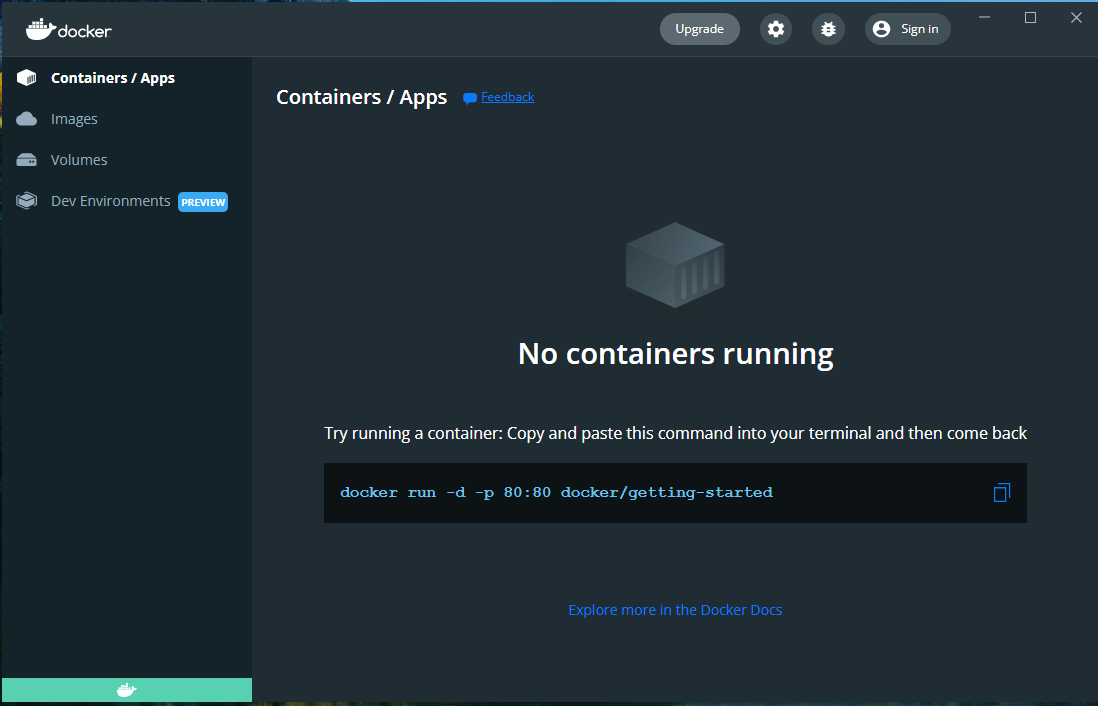Image resolution: width=1098 pixels, height=706 pixels.
Task: Click the docker run command text
Action: 556,492
